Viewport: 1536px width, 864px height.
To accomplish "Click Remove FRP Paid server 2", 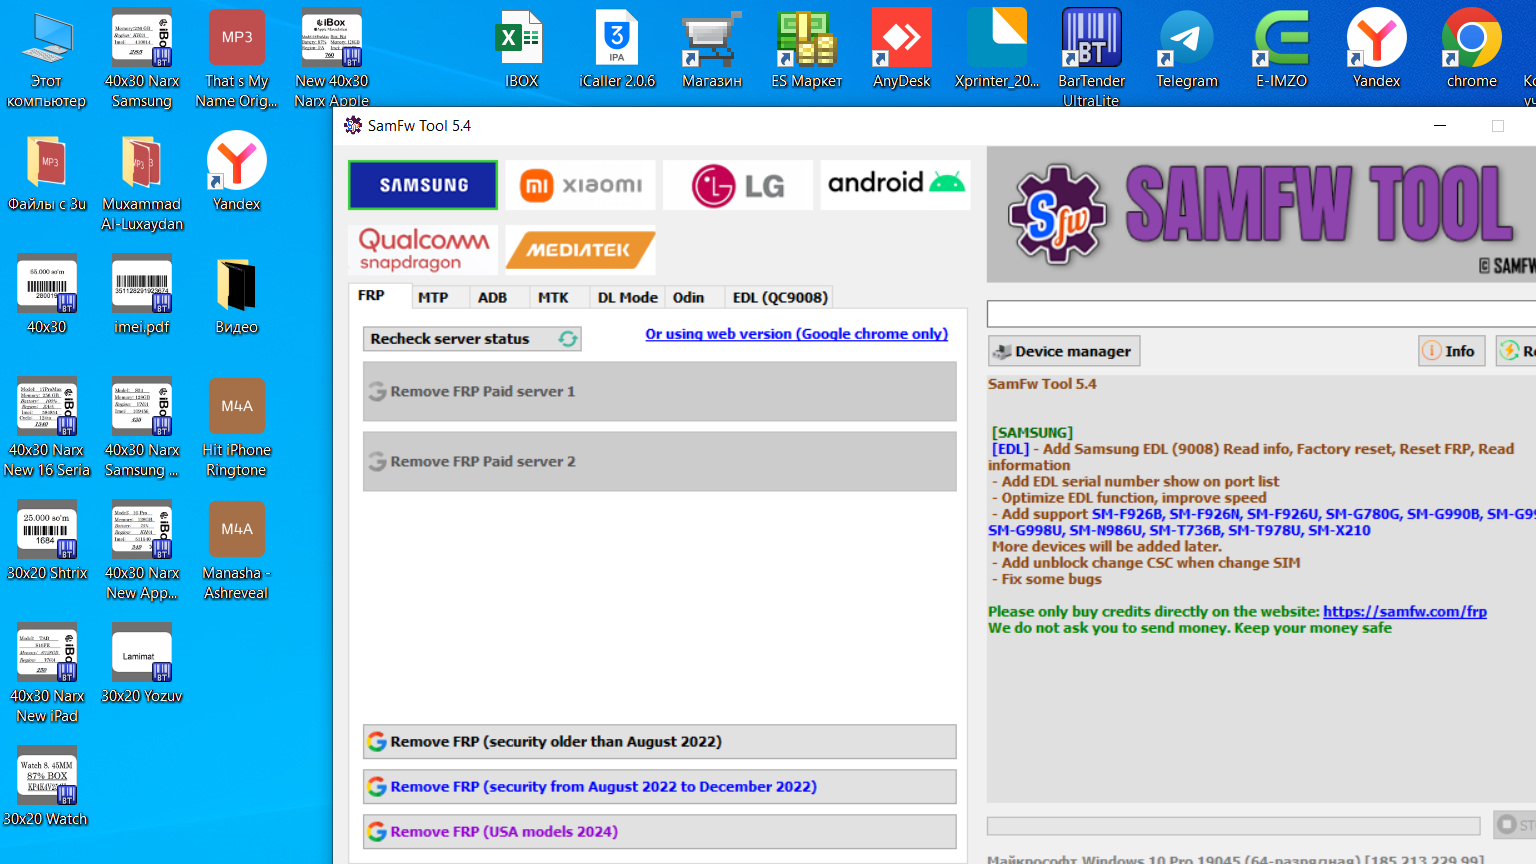I will pyautogui.click(x=660, y=461).
